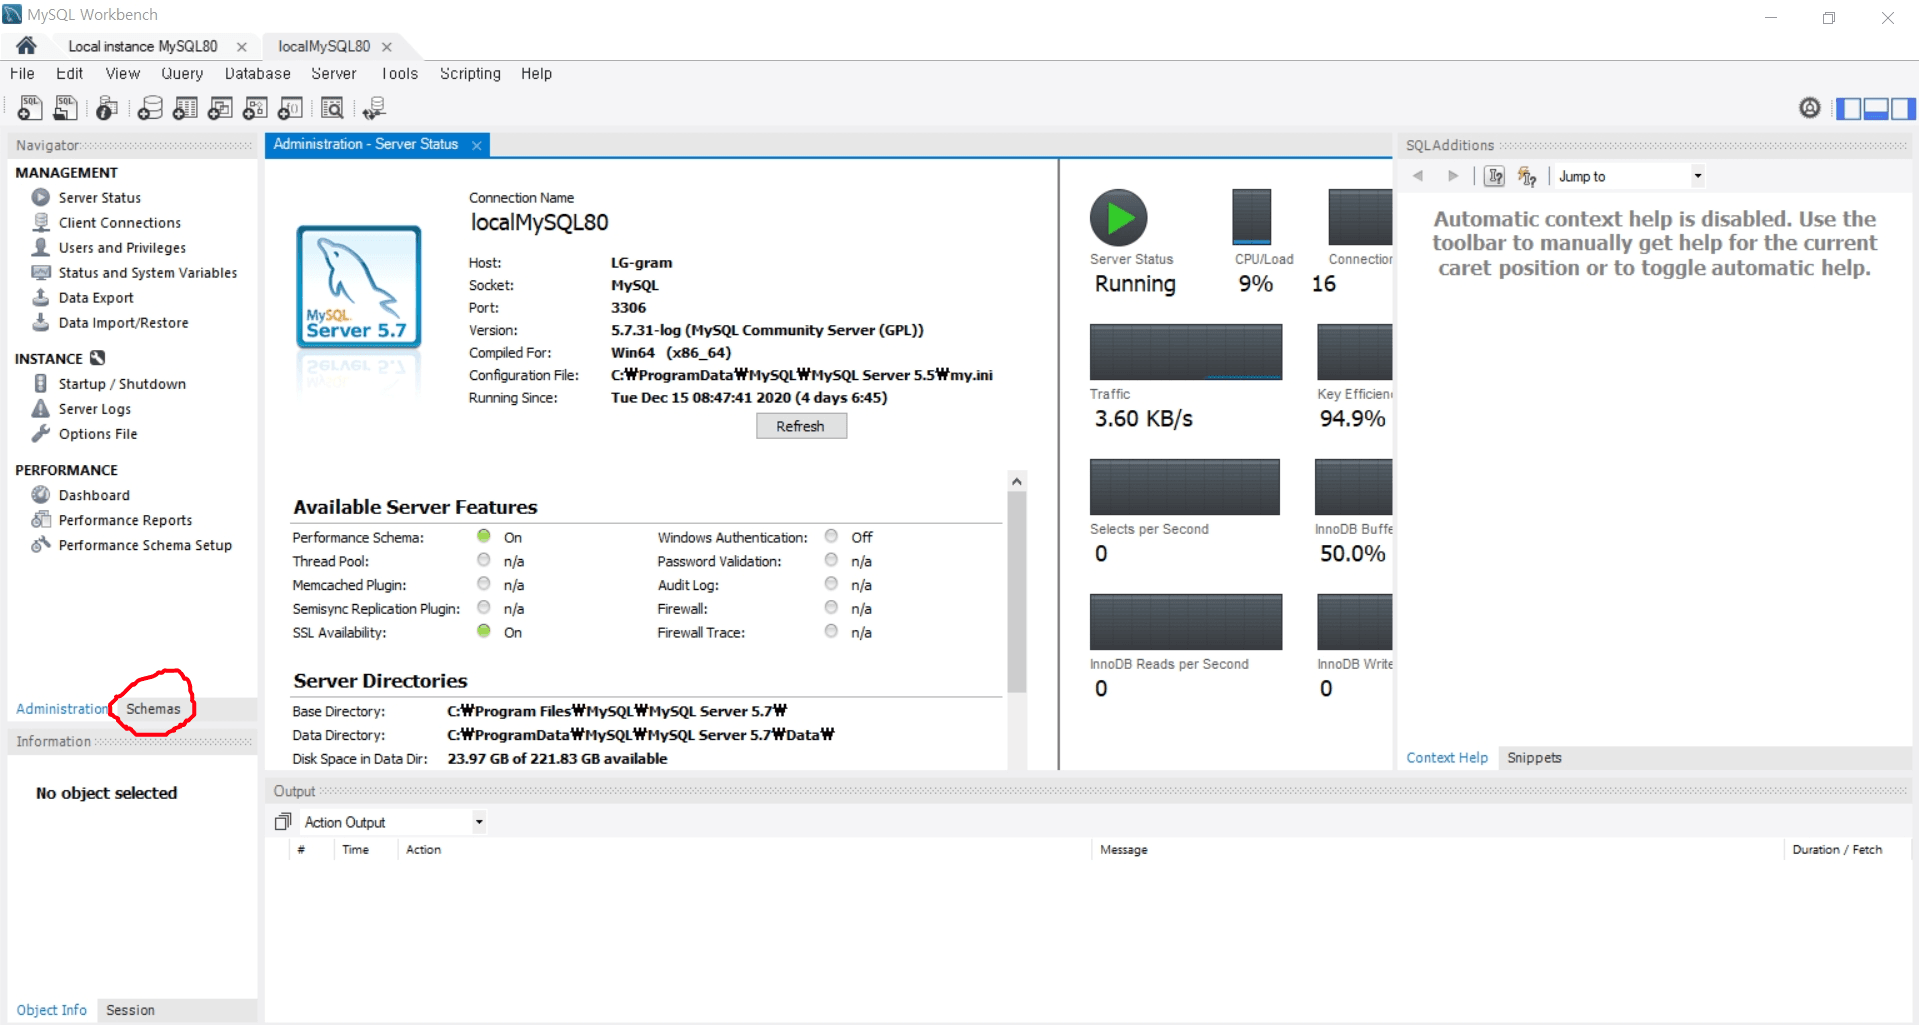Screen dimensions: 1919x1025
Task: Create new table toolbar icon
Action: pos(185,108)
